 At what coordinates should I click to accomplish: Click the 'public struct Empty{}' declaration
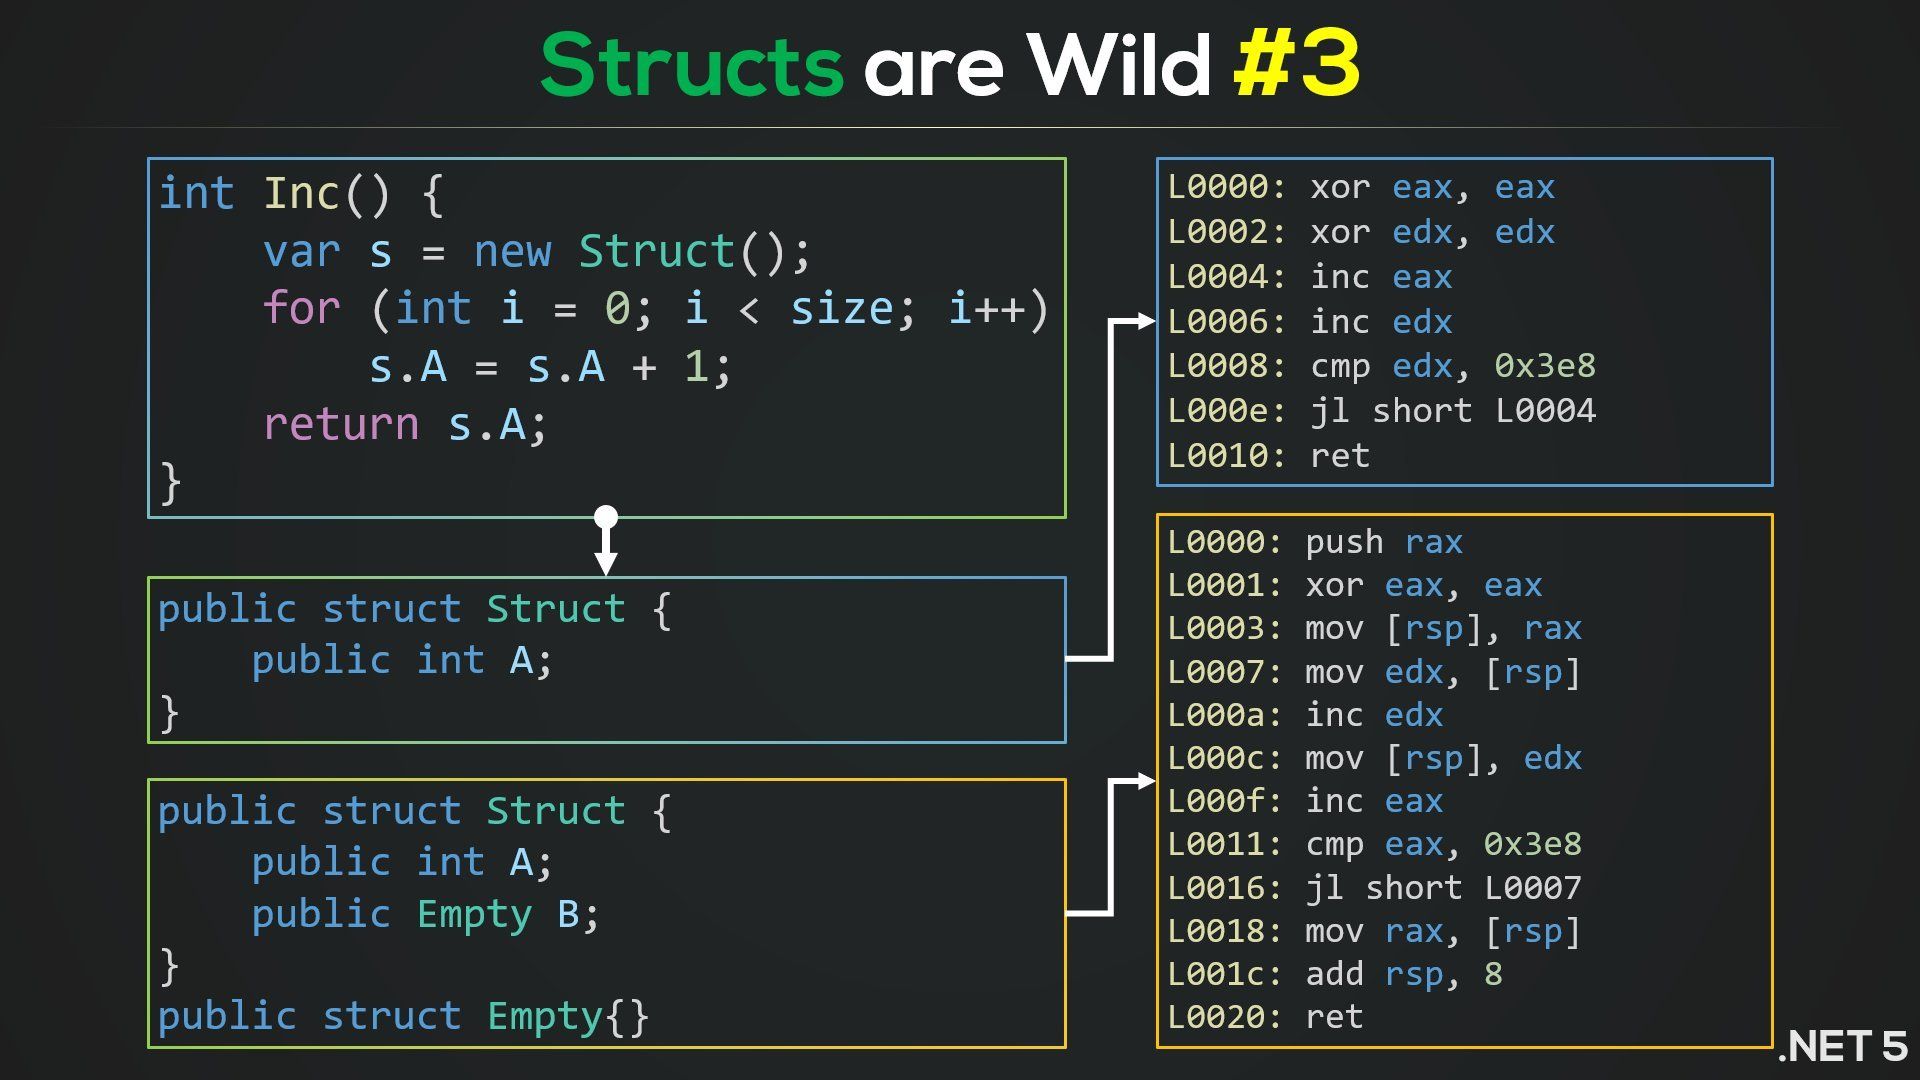click(403, 1016)
